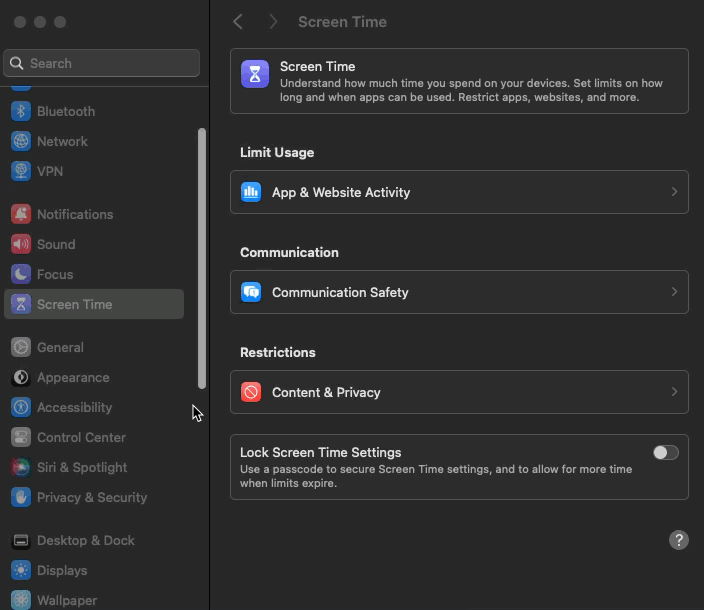
Task: Click the Appearance icon
Action: (21, 377)
